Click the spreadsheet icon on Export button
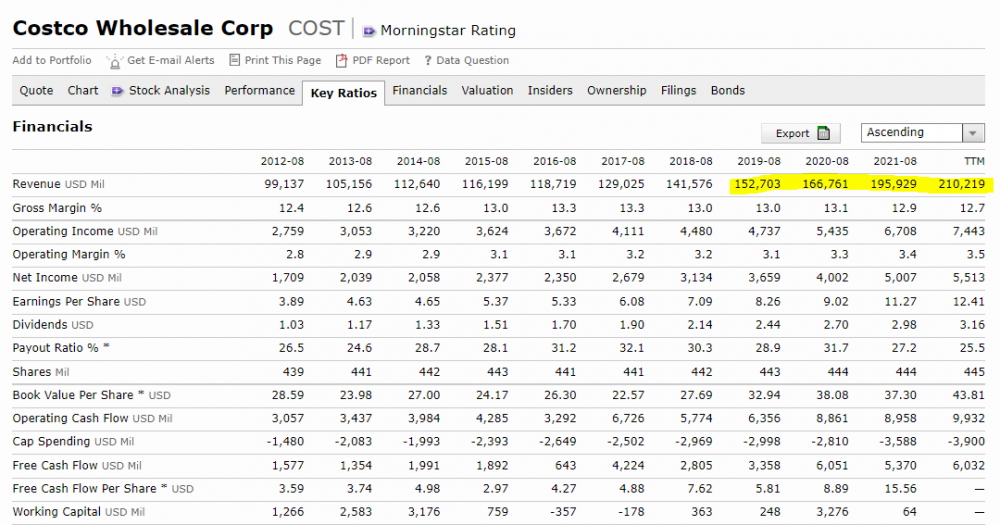 pos(824,133)
